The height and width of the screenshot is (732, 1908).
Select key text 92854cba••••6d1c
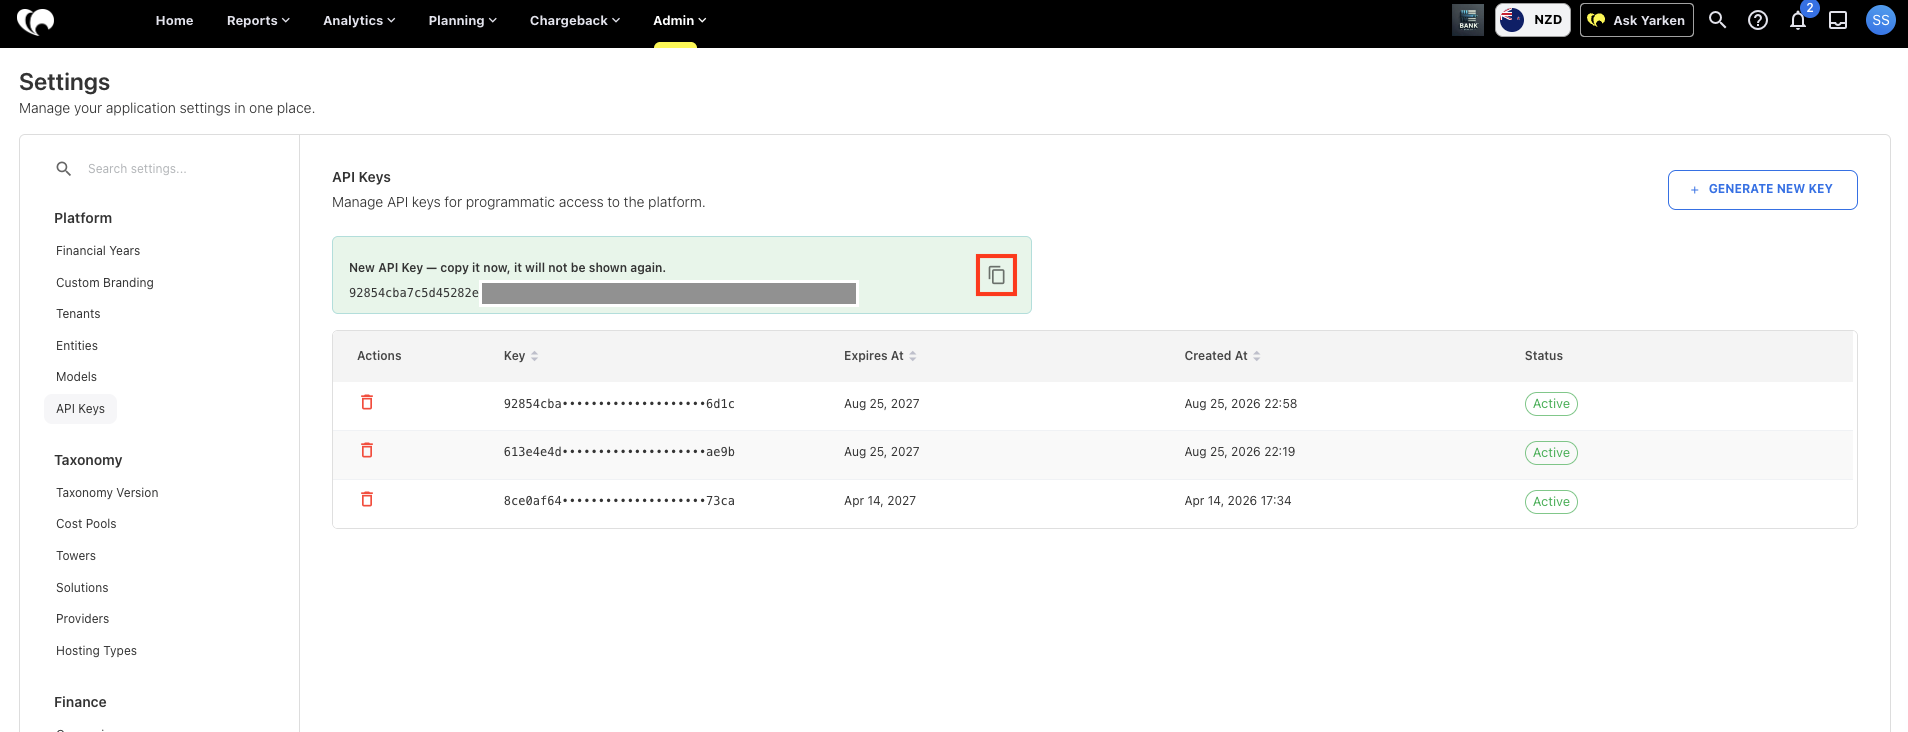(619, 404)
